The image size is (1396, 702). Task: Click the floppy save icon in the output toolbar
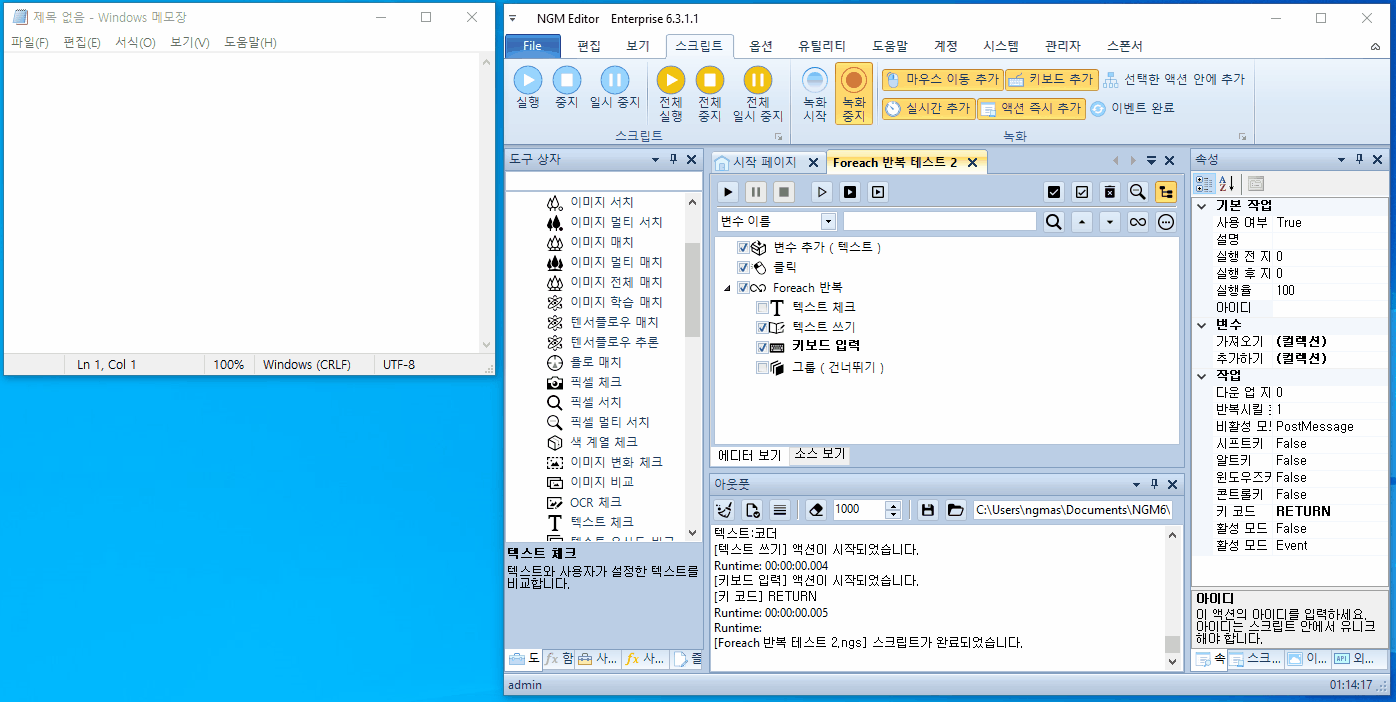pyautogui.click(x=928, y=510)
